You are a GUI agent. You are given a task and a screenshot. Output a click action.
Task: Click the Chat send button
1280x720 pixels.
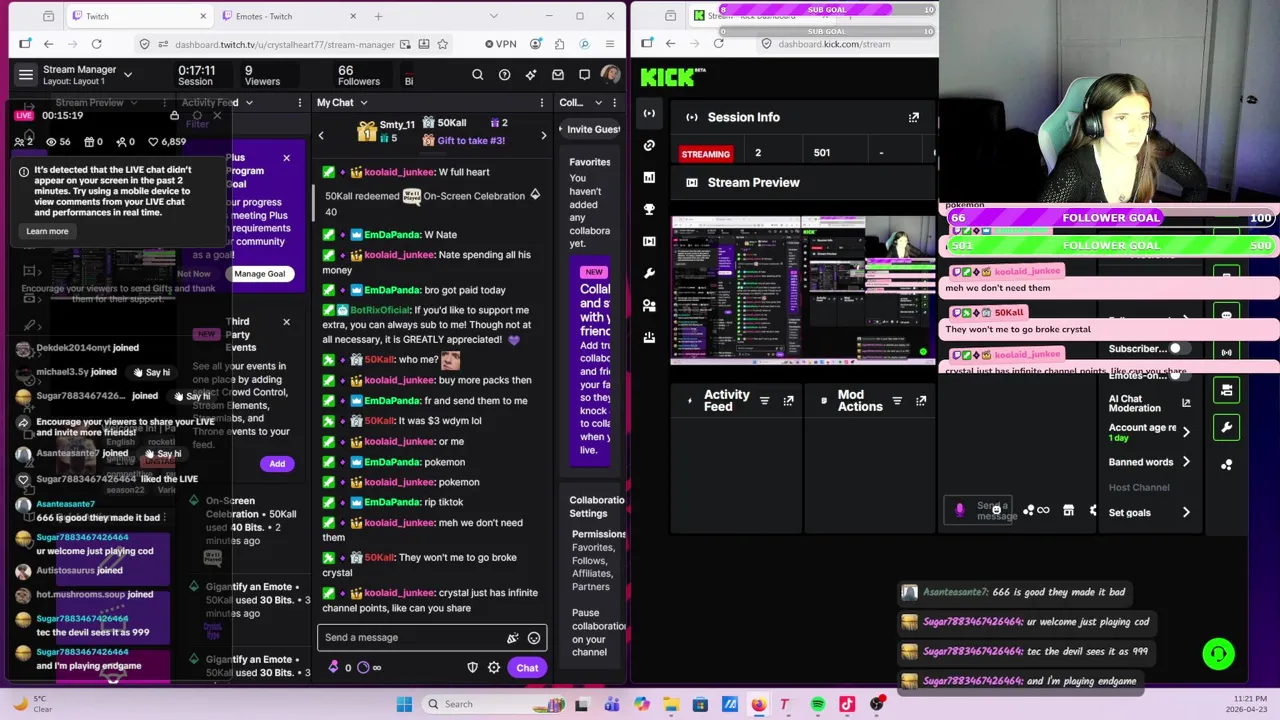coord(527,668)
